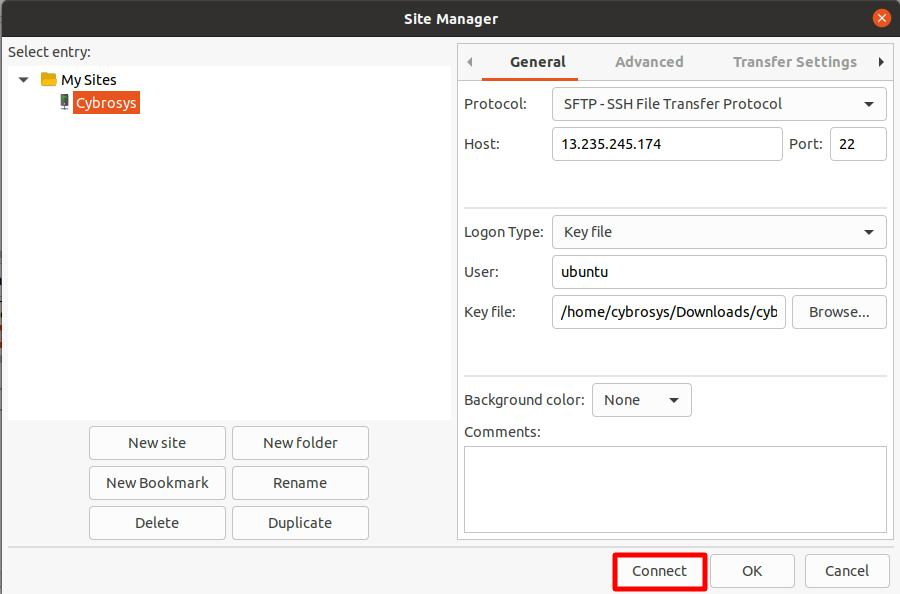The width and height of the screenshot is (900, 594).
Task: Open the Logon Type dropdown
Action: coord(719,231)
